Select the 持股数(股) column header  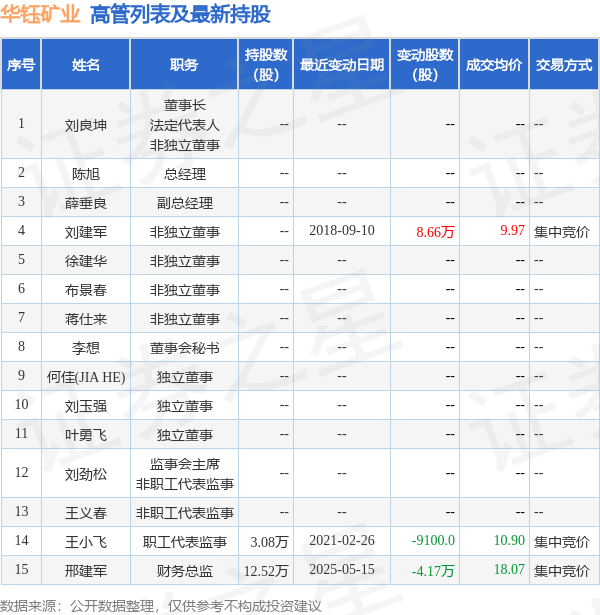click(x=266, y=64)
